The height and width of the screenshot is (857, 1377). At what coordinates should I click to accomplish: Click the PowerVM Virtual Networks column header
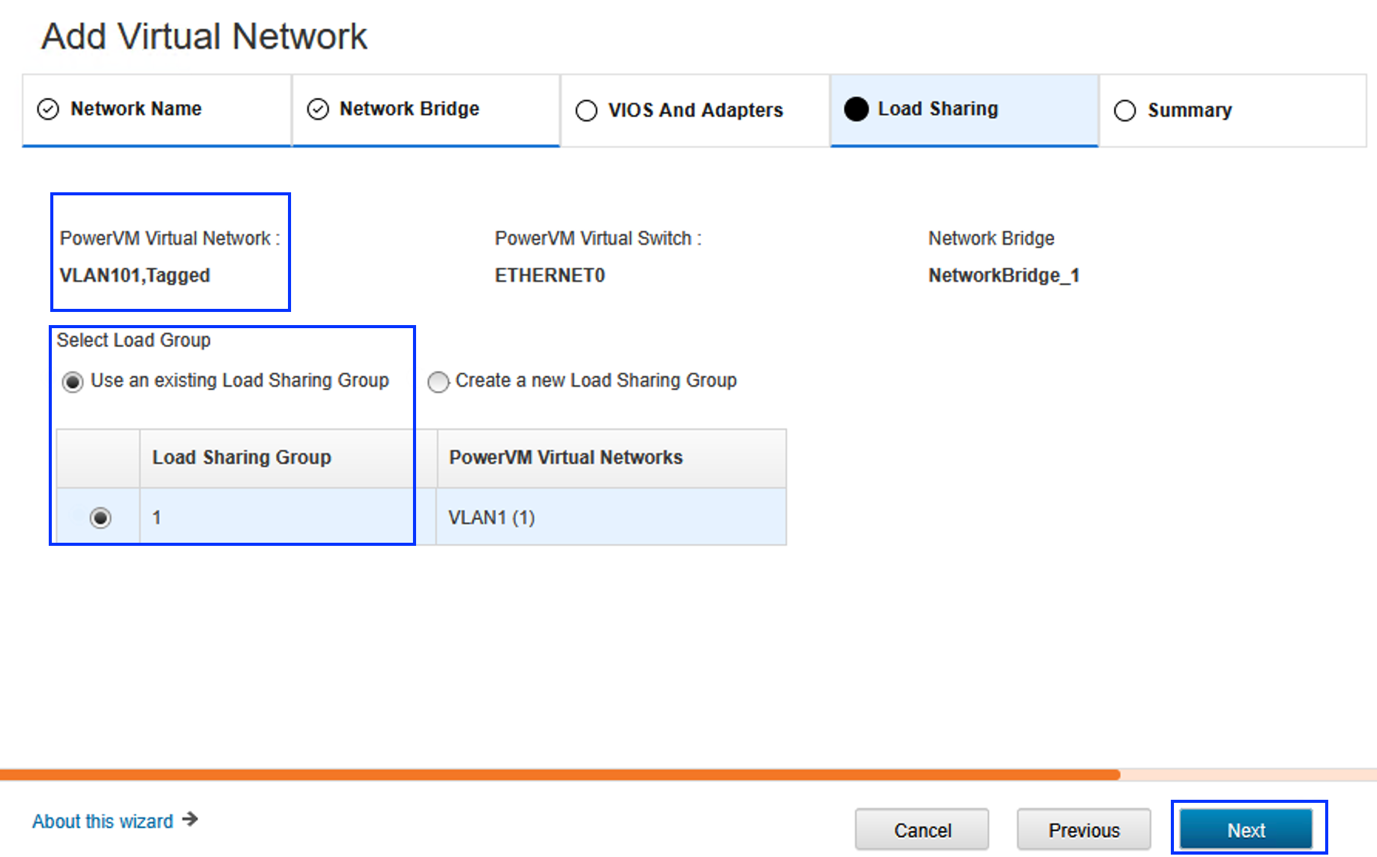[566, 458]
